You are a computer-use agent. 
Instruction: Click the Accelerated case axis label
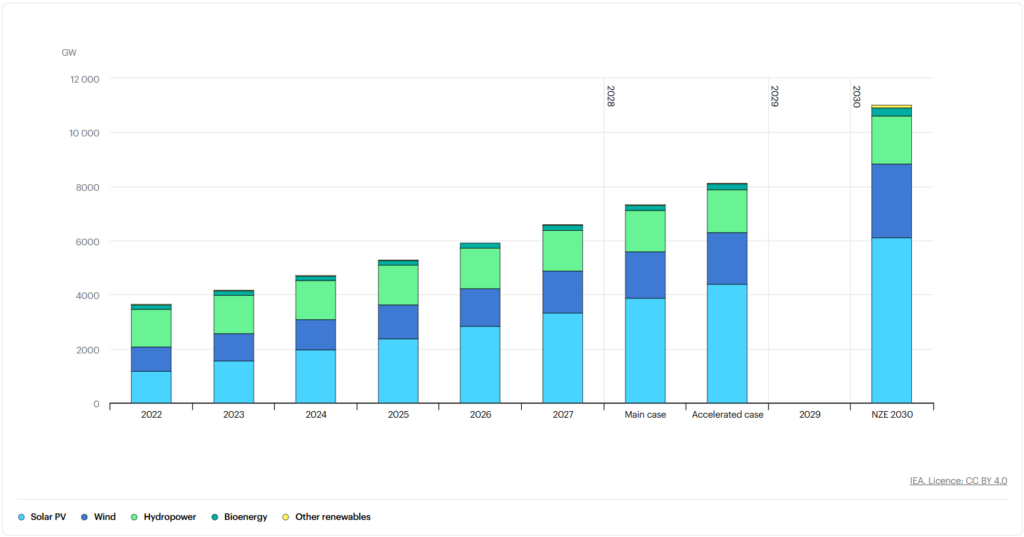coord(727,414)
